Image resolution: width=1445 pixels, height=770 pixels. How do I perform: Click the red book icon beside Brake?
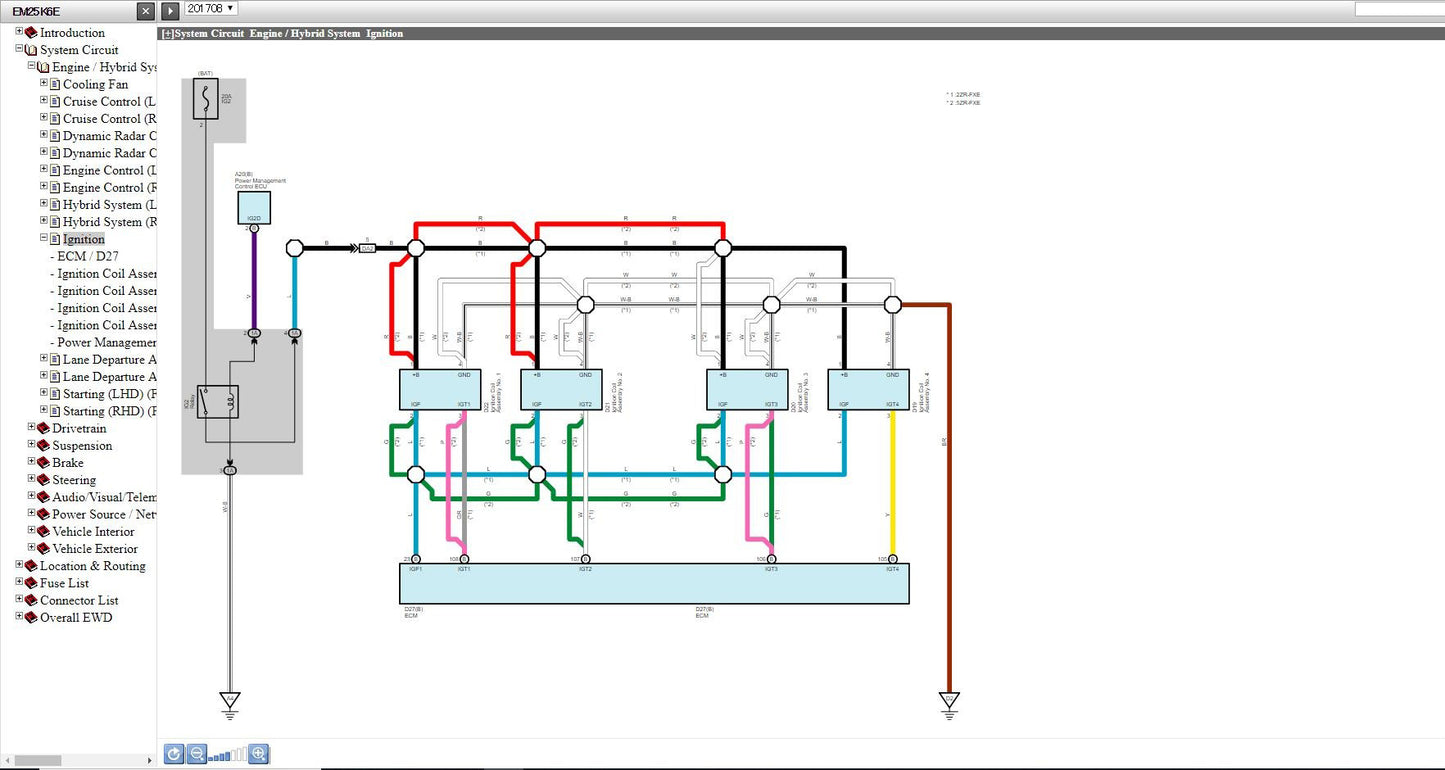(43, 463)
